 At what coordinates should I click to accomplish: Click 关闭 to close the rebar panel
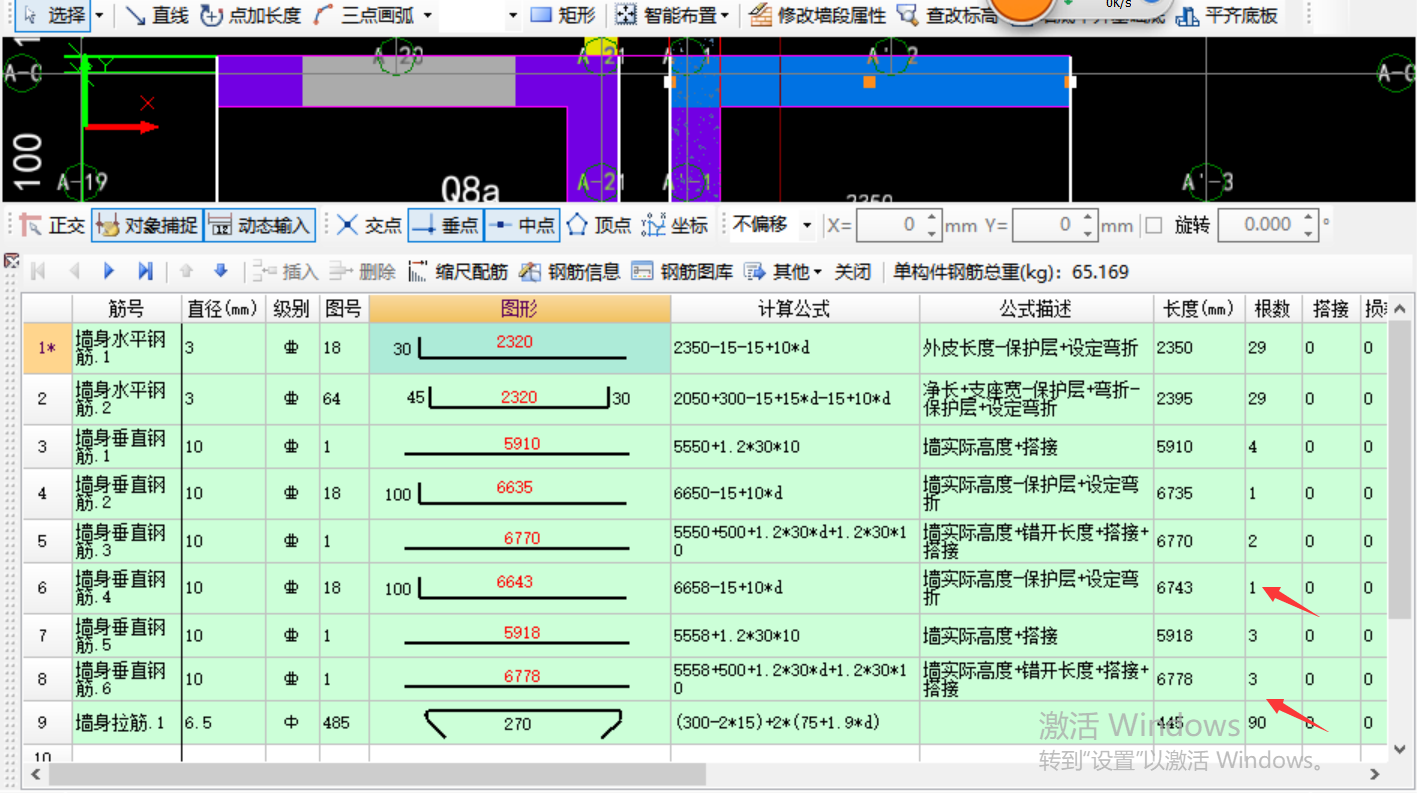[853, 271]
